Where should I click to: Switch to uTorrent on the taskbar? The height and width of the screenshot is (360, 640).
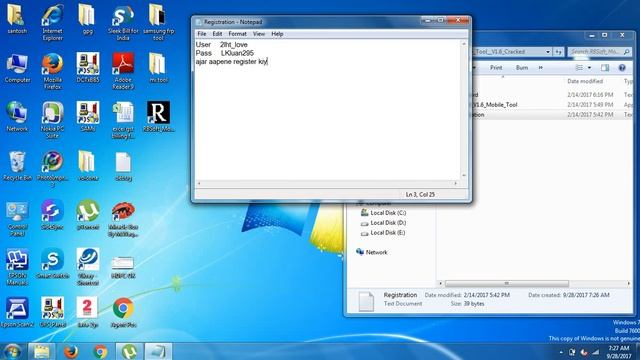(129, 351)
